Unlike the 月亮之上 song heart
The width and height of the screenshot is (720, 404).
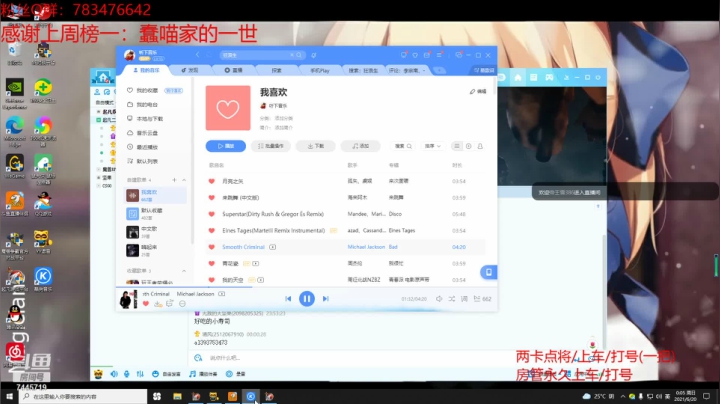coord(212,181)
